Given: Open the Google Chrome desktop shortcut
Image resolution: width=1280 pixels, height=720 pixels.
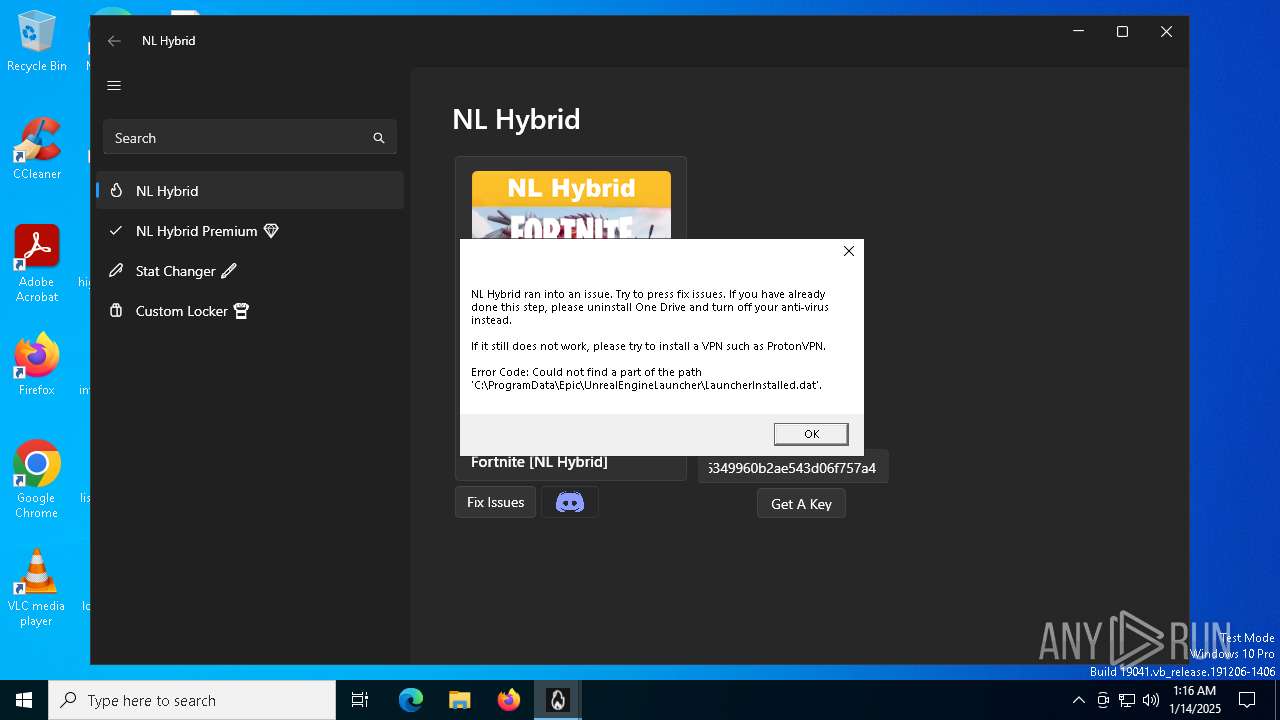Looking at the screenshot, I should [37, 479].
